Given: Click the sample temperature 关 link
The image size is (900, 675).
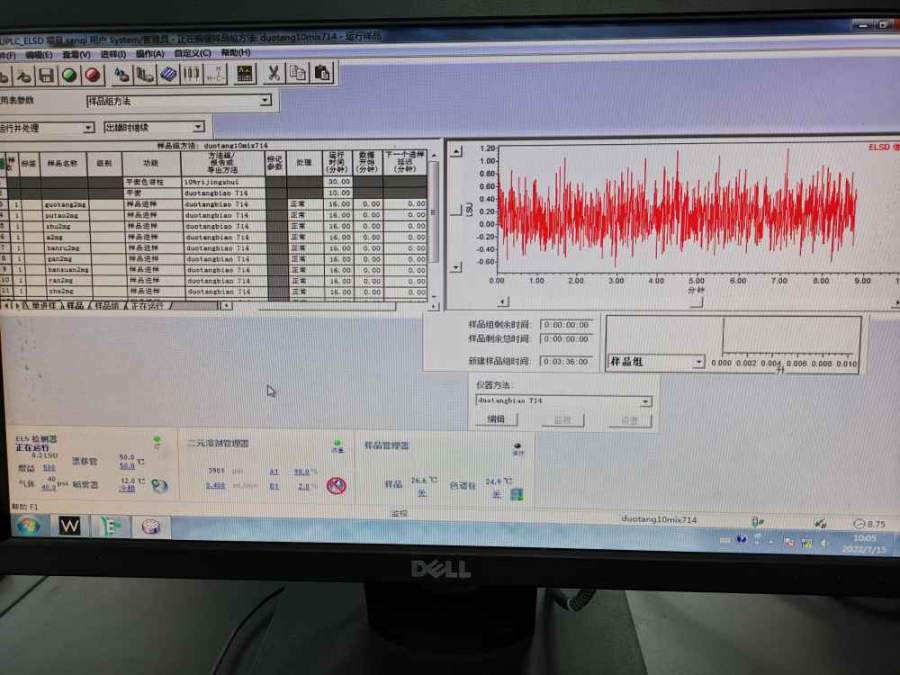Looking at the screenshot, I should (421, 493).
